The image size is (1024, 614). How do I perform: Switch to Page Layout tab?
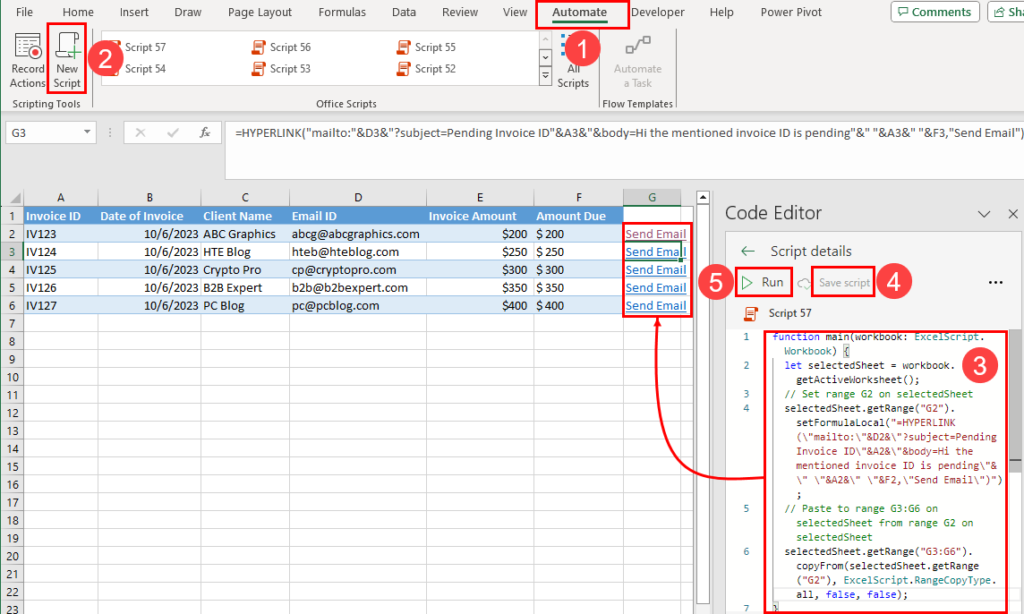click(x=259, y=12)
